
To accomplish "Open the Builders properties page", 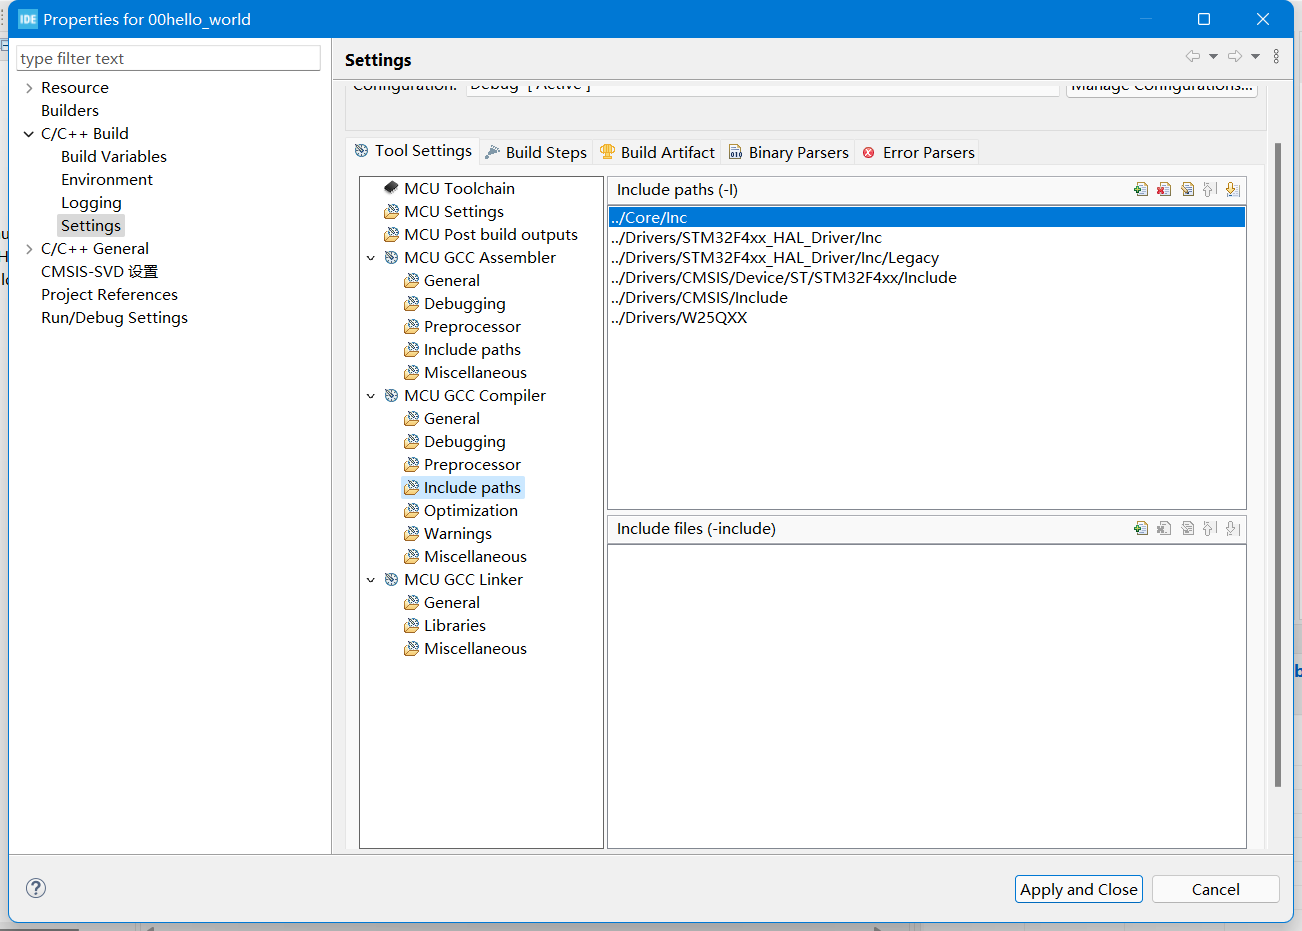I will (x=70, y=111).
